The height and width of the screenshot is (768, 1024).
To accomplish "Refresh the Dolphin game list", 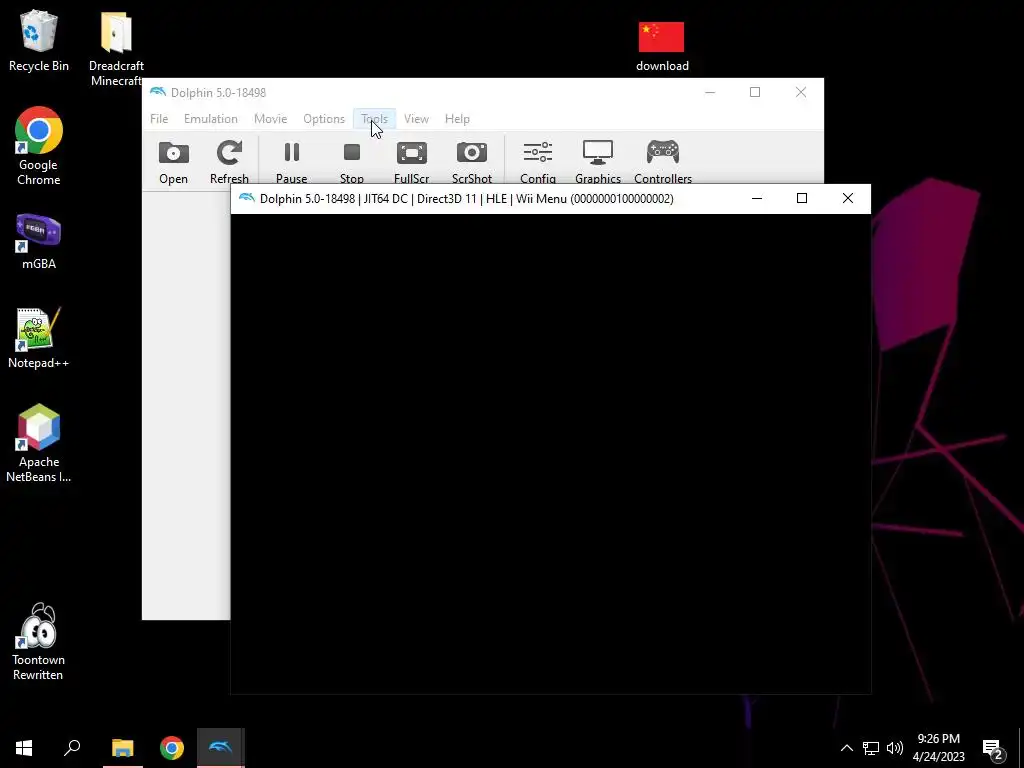I will (229, 162).
